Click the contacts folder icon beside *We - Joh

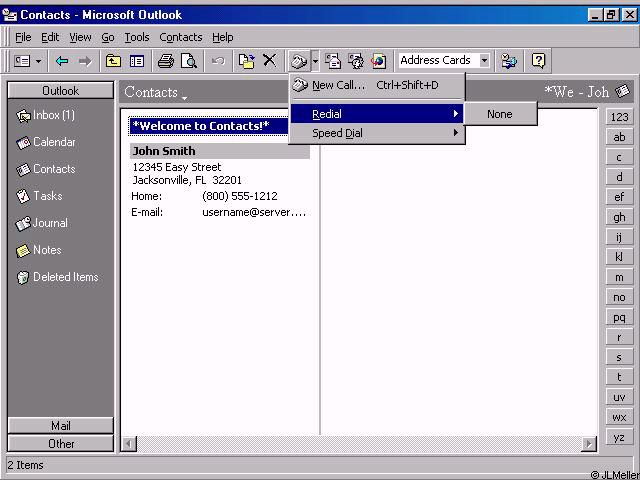(x=622, y=91)
